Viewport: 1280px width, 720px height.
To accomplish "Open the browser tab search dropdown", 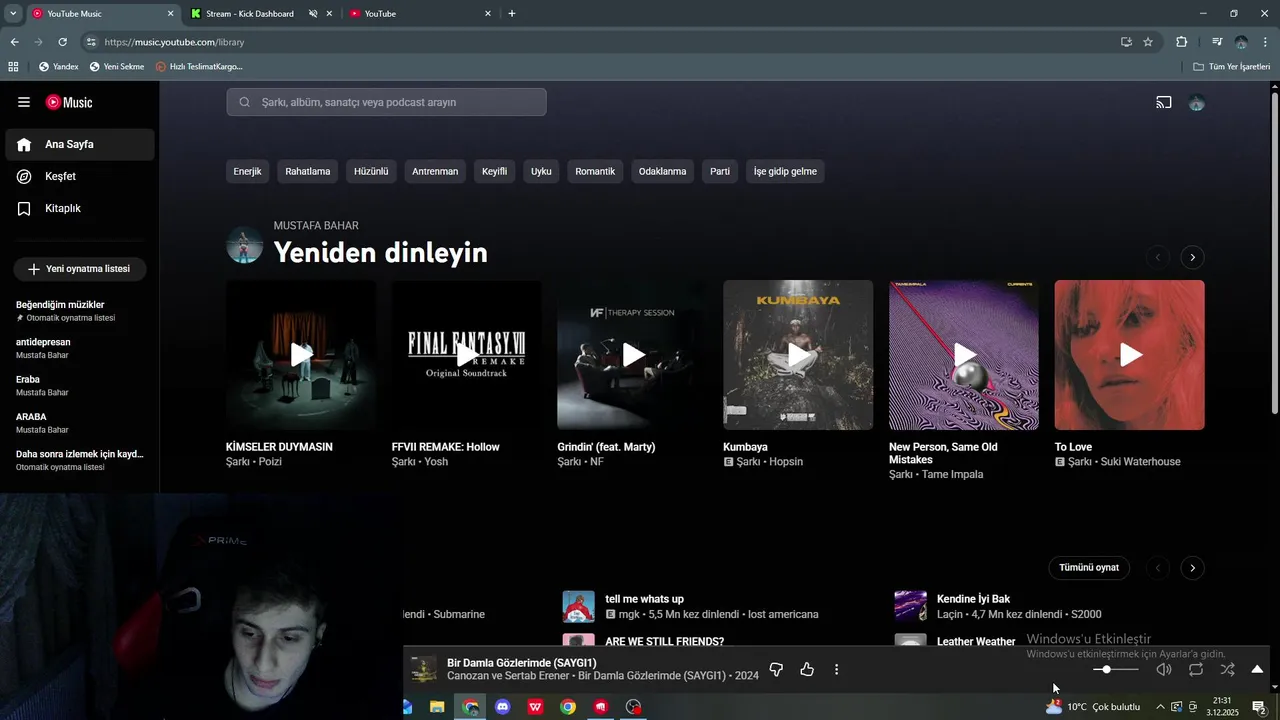I will click(x=13, y=14).
